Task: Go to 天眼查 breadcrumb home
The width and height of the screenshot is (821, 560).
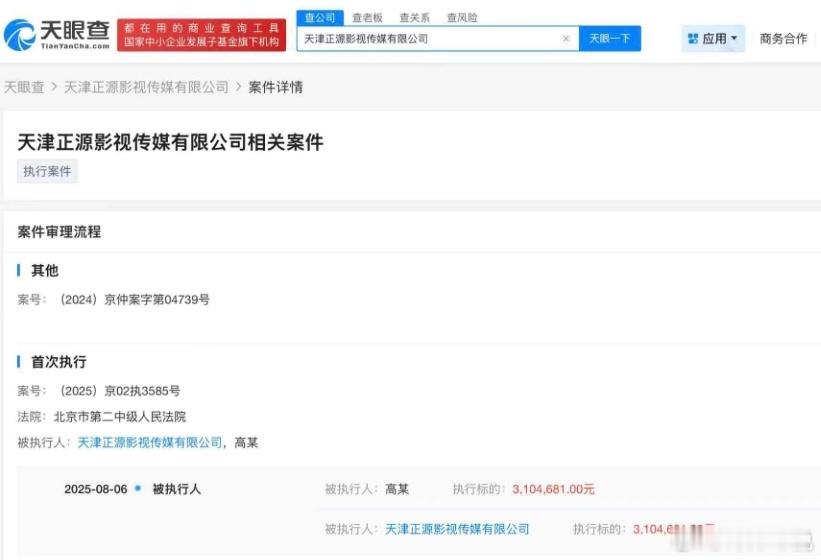Action: [x=24, y=87]
